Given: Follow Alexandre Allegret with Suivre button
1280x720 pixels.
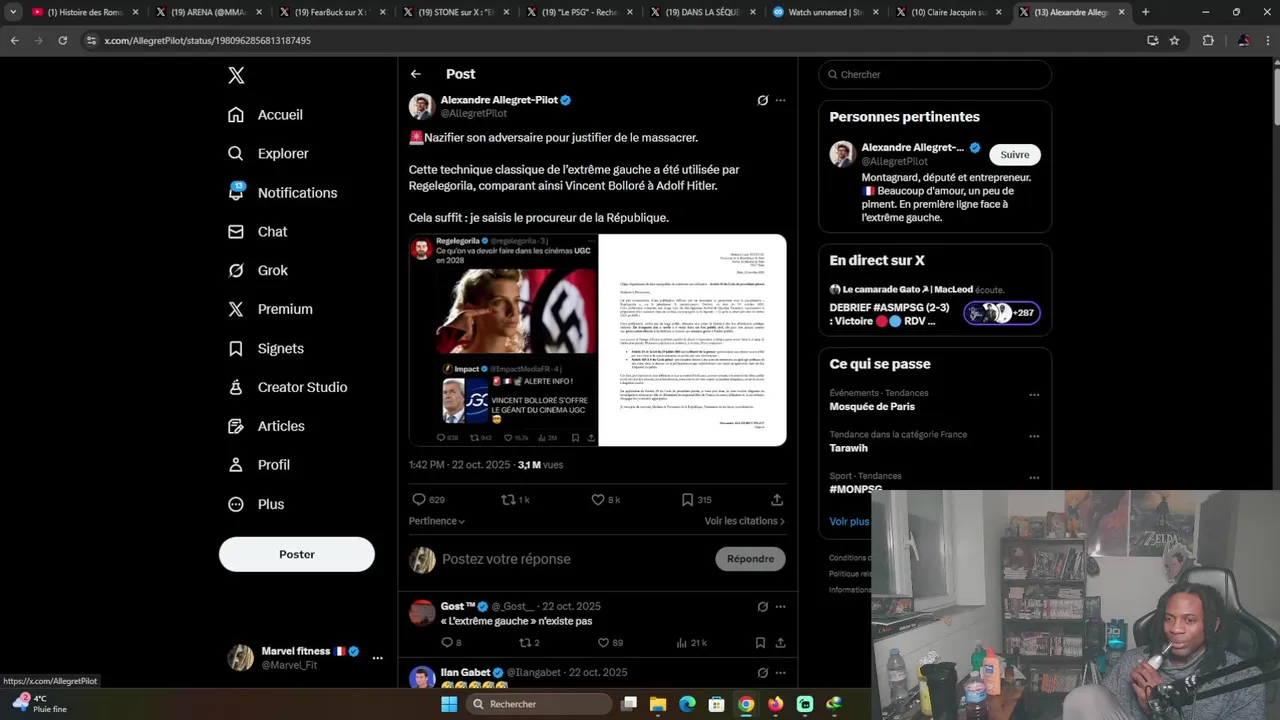Looking at the screenshot, I should tap(1015, 154).
